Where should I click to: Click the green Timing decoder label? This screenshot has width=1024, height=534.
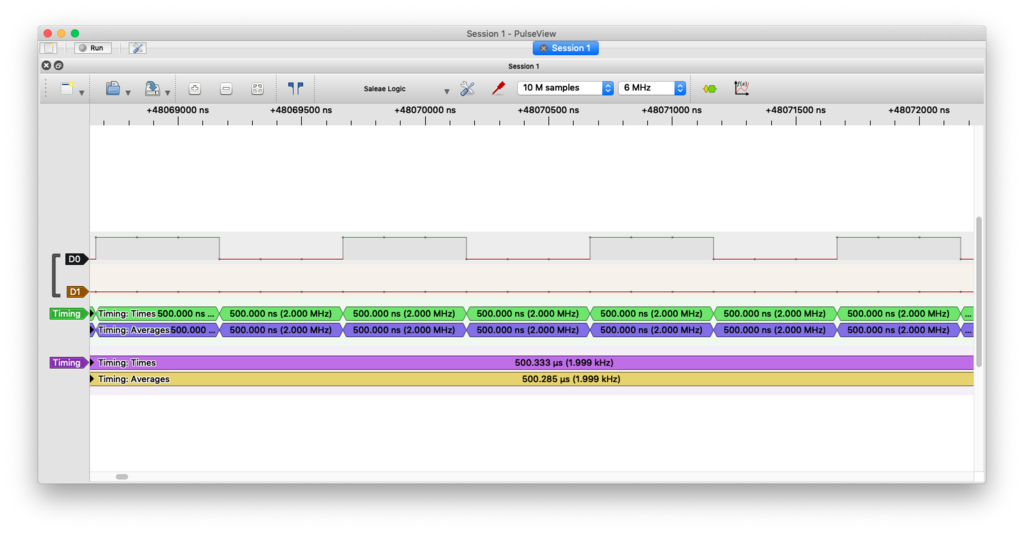(67, 314)
